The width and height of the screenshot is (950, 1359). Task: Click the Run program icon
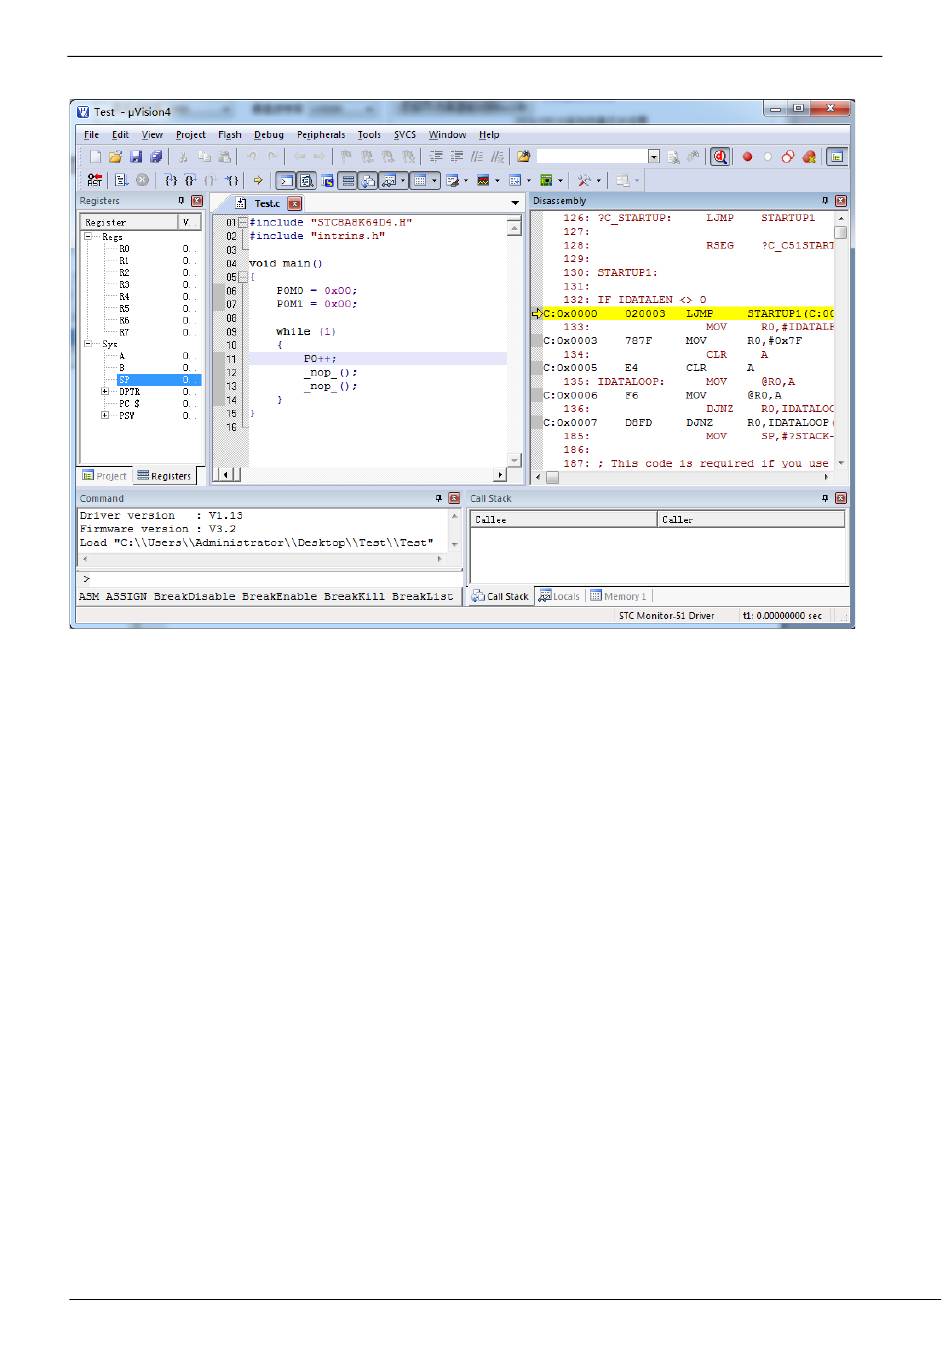tap(121, 180)
